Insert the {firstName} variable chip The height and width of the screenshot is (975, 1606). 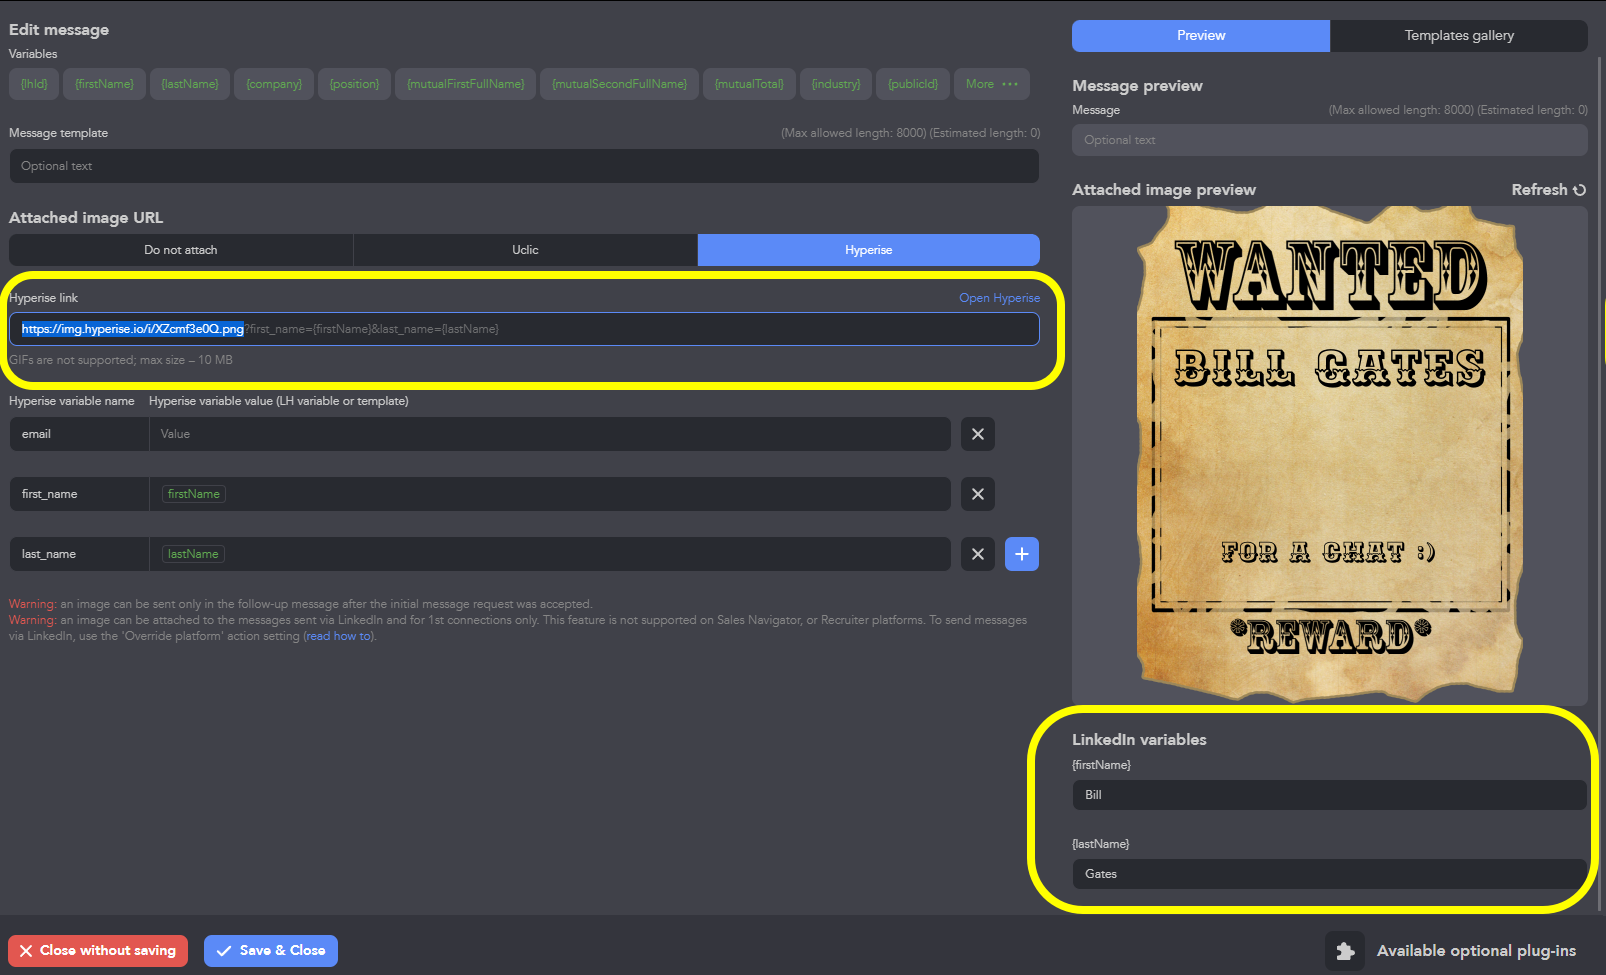pos(104,84)
